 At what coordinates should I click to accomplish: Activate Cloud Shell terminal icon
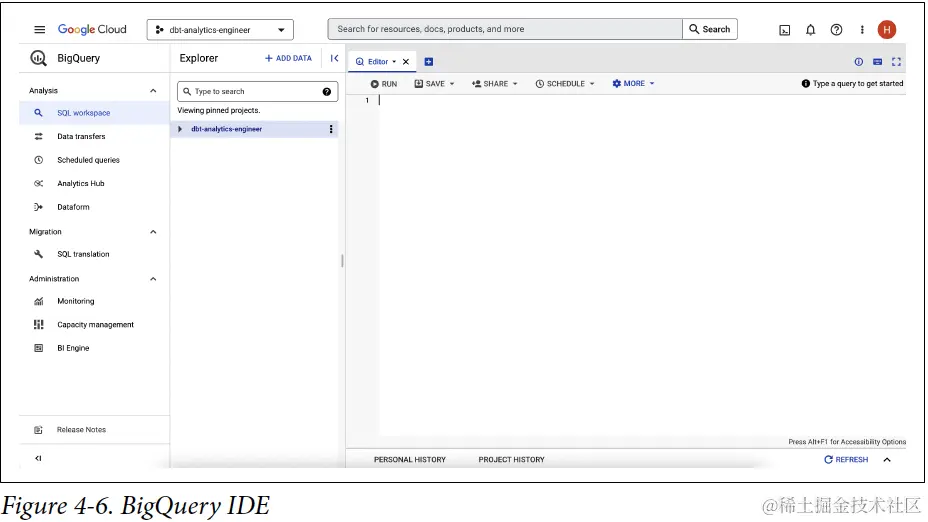785,30
